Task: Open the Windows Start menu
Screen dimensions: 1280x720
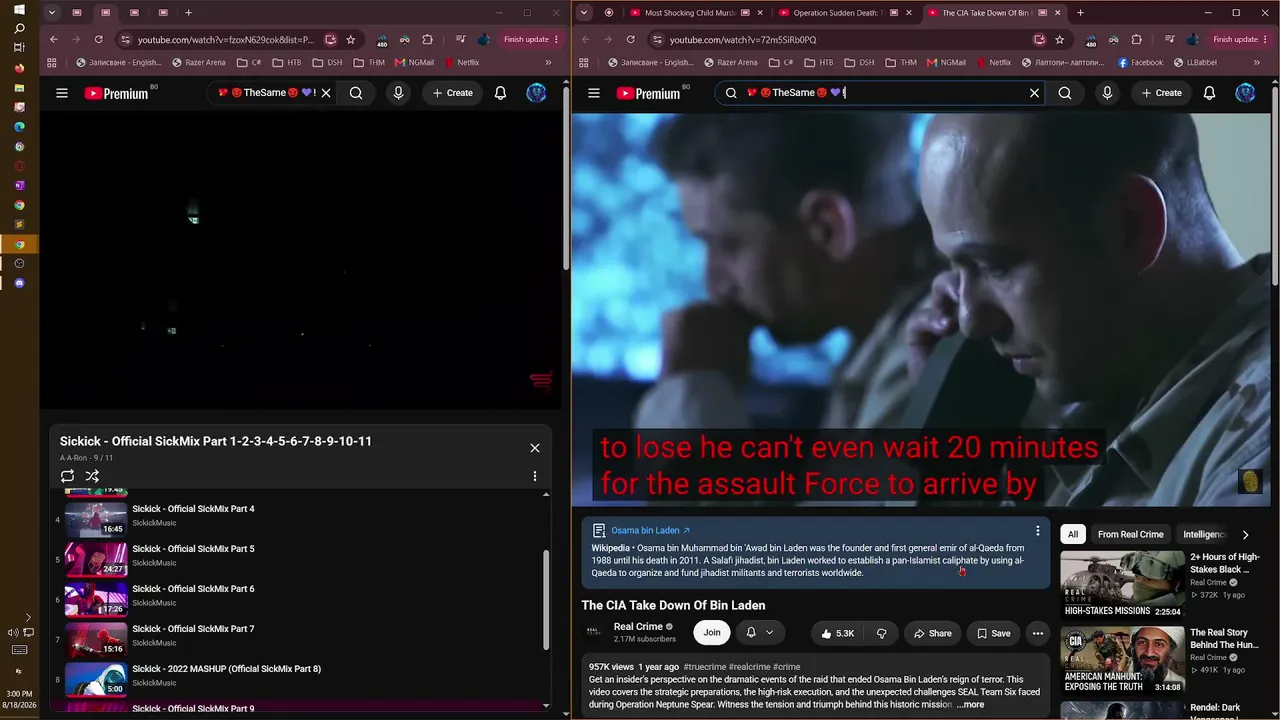Action: pos(19,10)
